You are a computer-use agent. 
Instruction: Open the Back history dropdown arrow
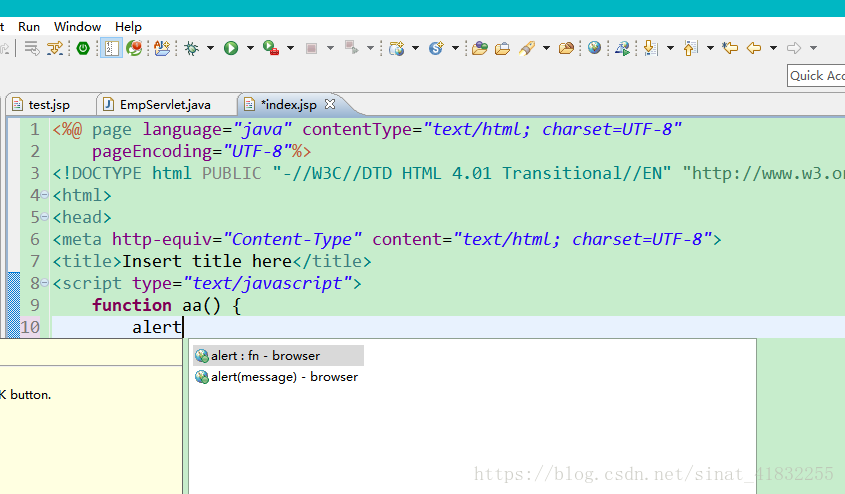tap(773, 48)
